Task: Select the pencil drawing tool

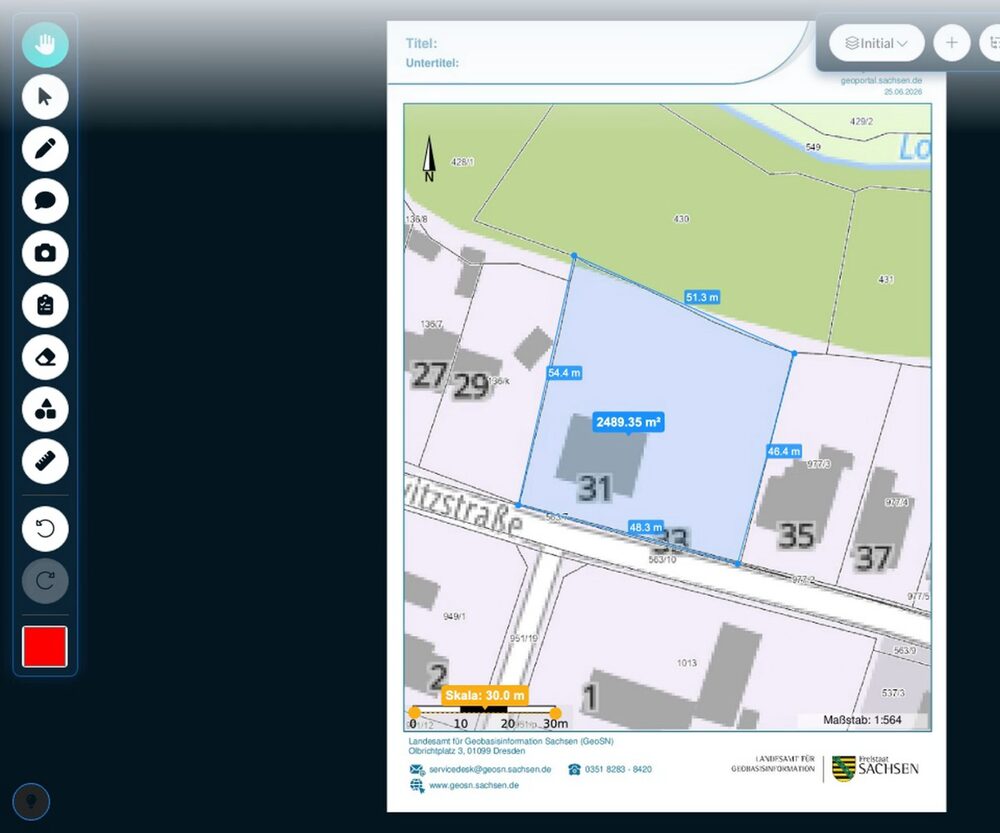Action: point(45,149)
